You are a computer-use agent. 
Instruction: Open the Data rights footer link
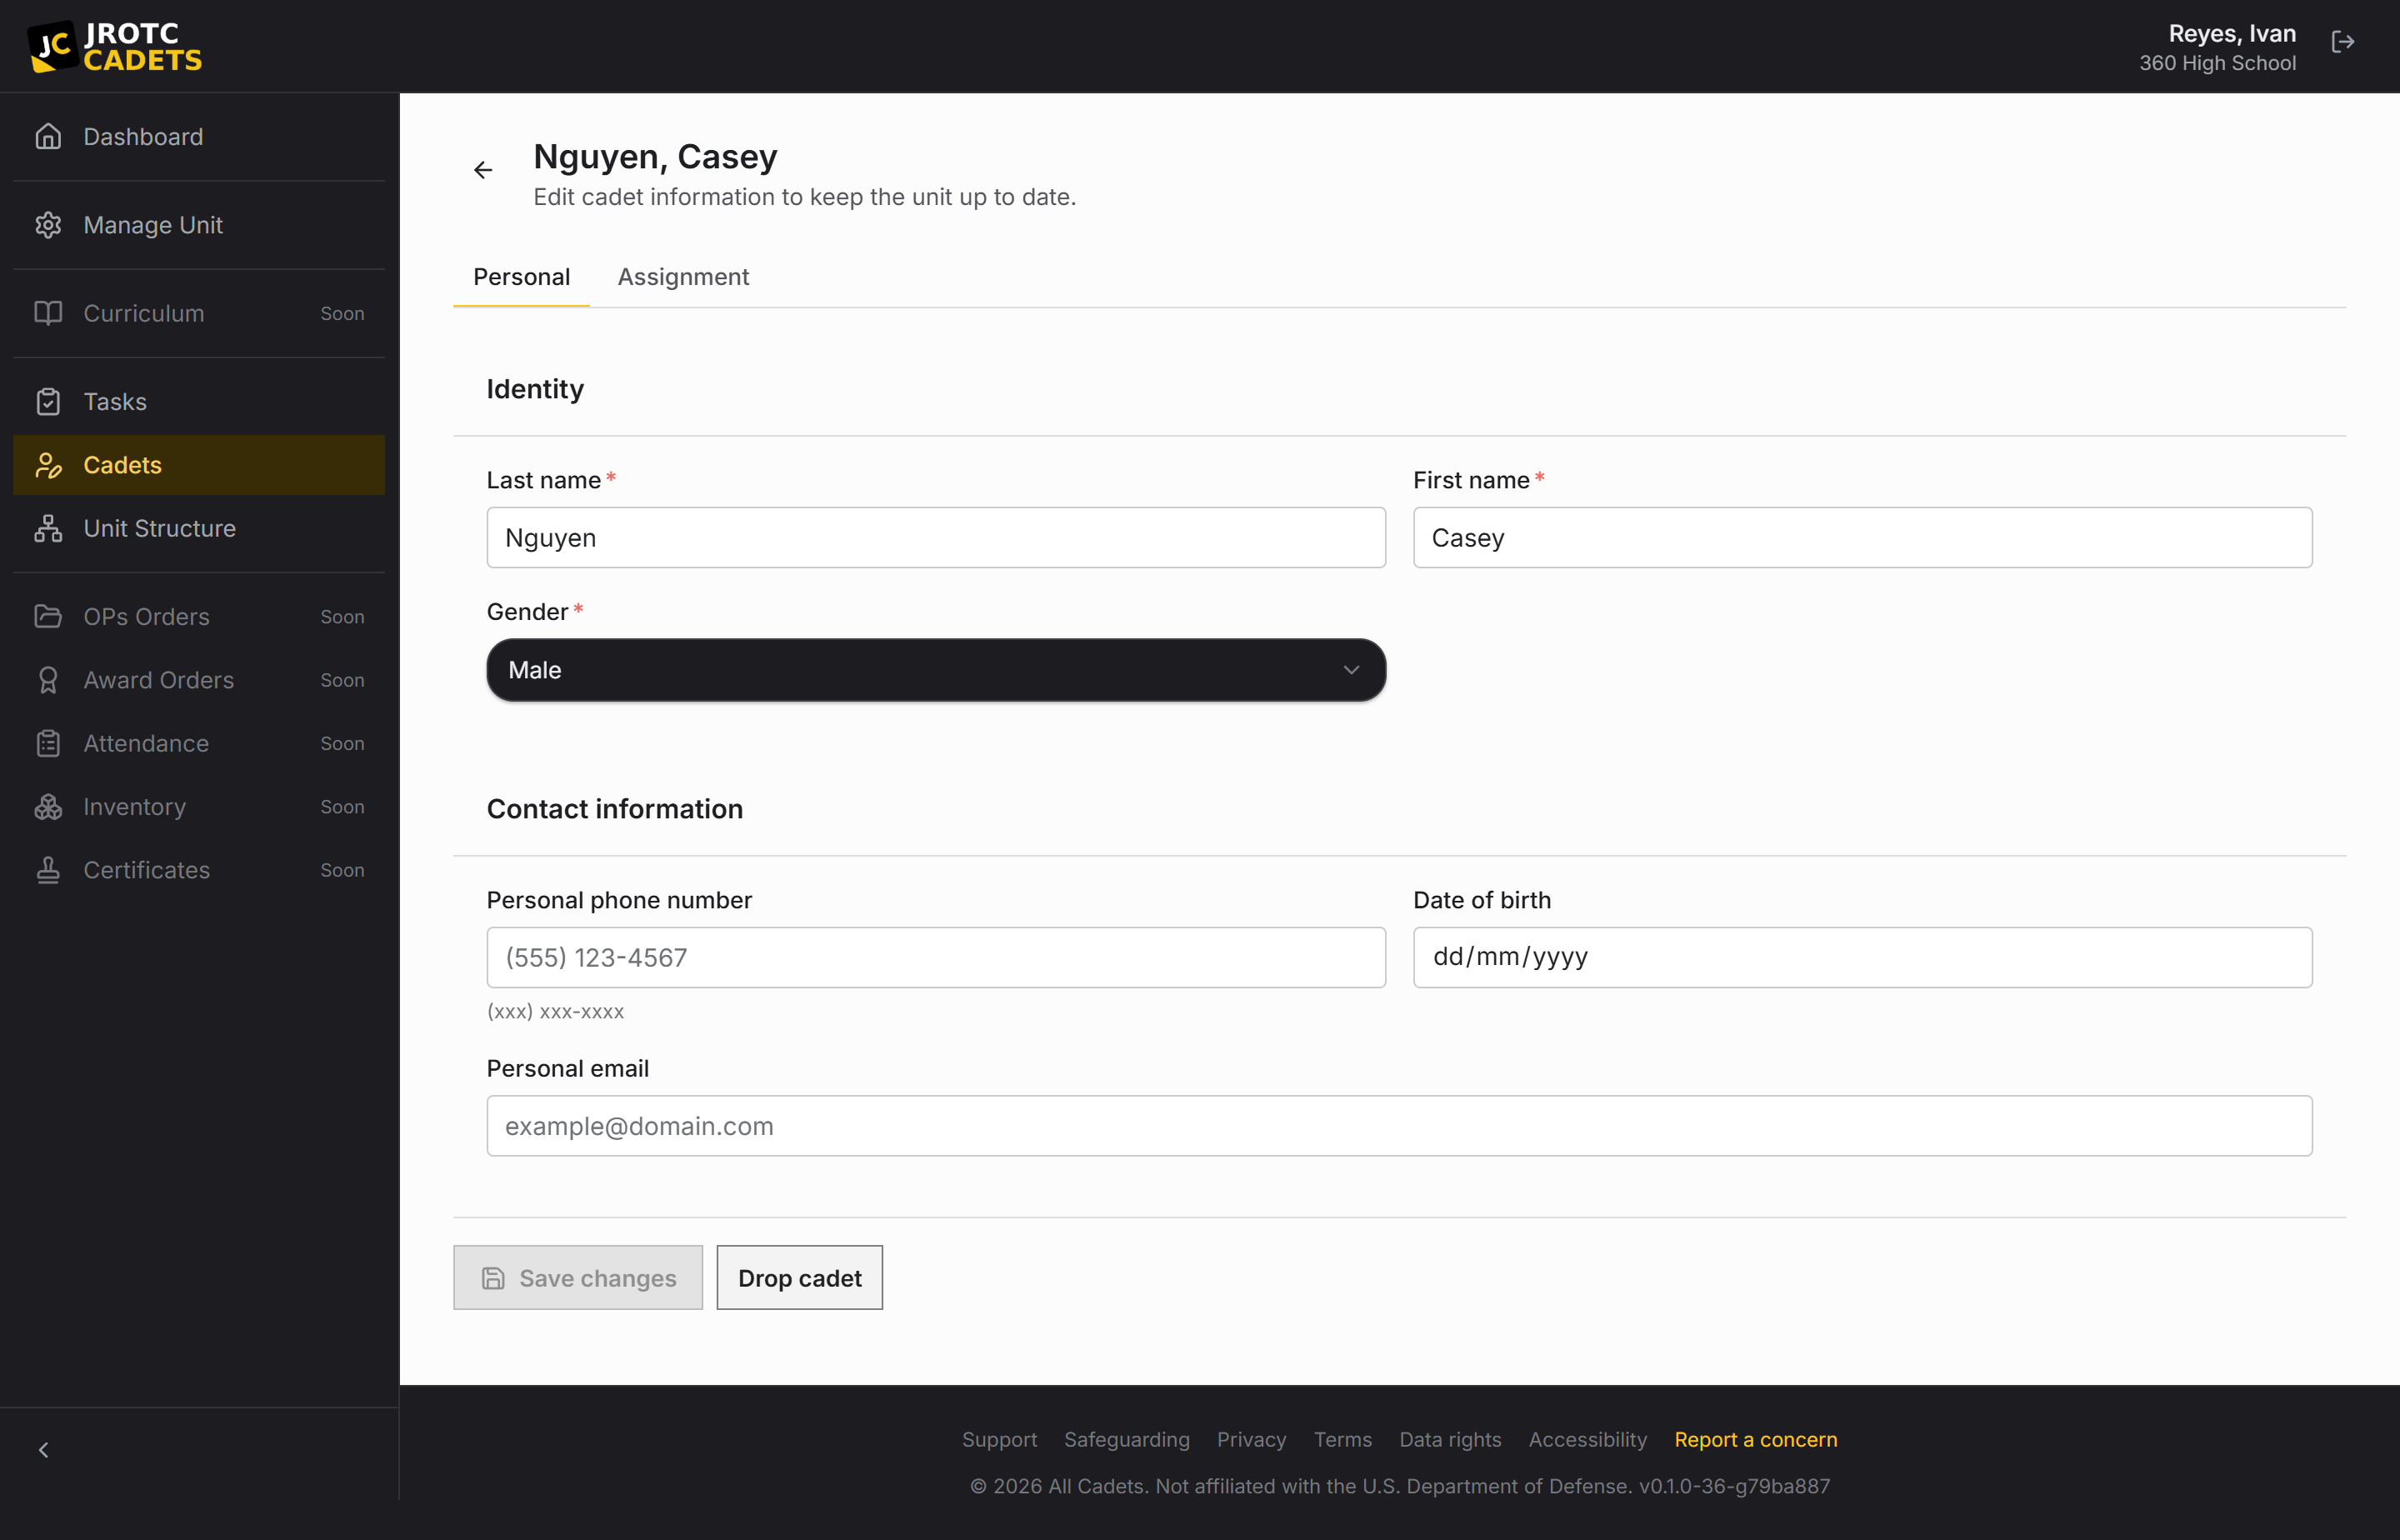tap(1450, 1440)
